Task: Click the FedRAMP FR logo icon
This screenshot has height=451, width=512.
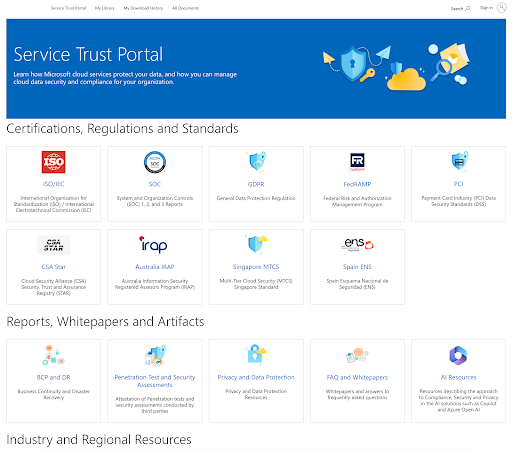Action: click(357, 162)
